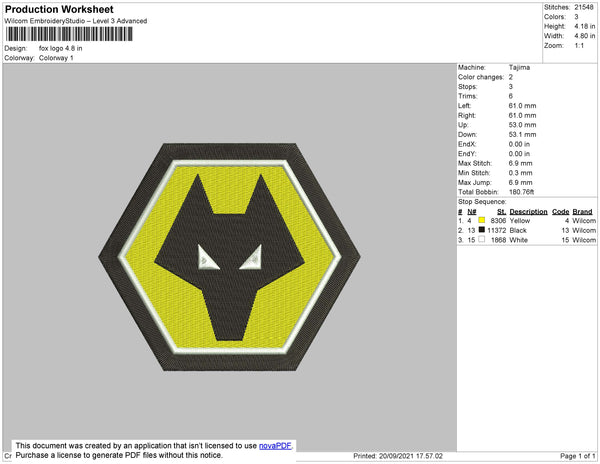Select the Stops value 3

pyautogui.click(x=510, y=87)
